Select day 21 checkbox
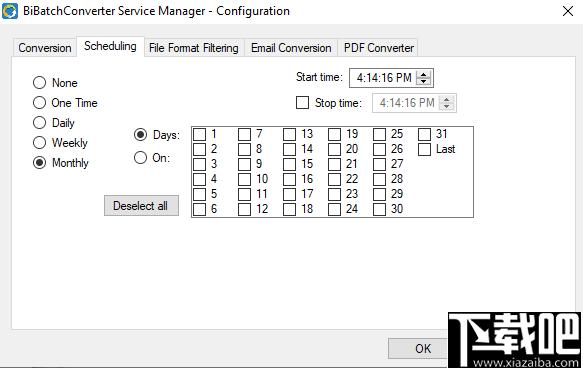The image size is (583, 368). pos(334,164)
